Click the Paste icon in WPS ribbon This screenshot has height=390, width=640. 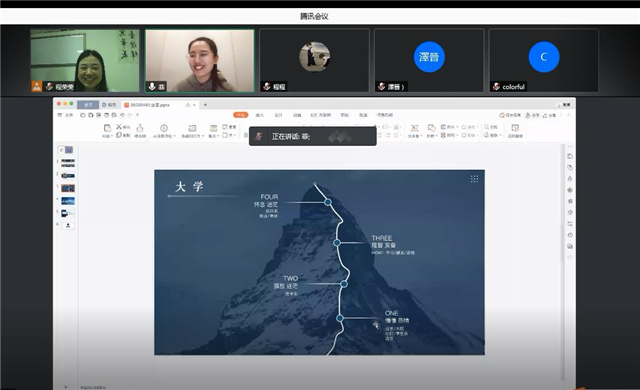107,128
